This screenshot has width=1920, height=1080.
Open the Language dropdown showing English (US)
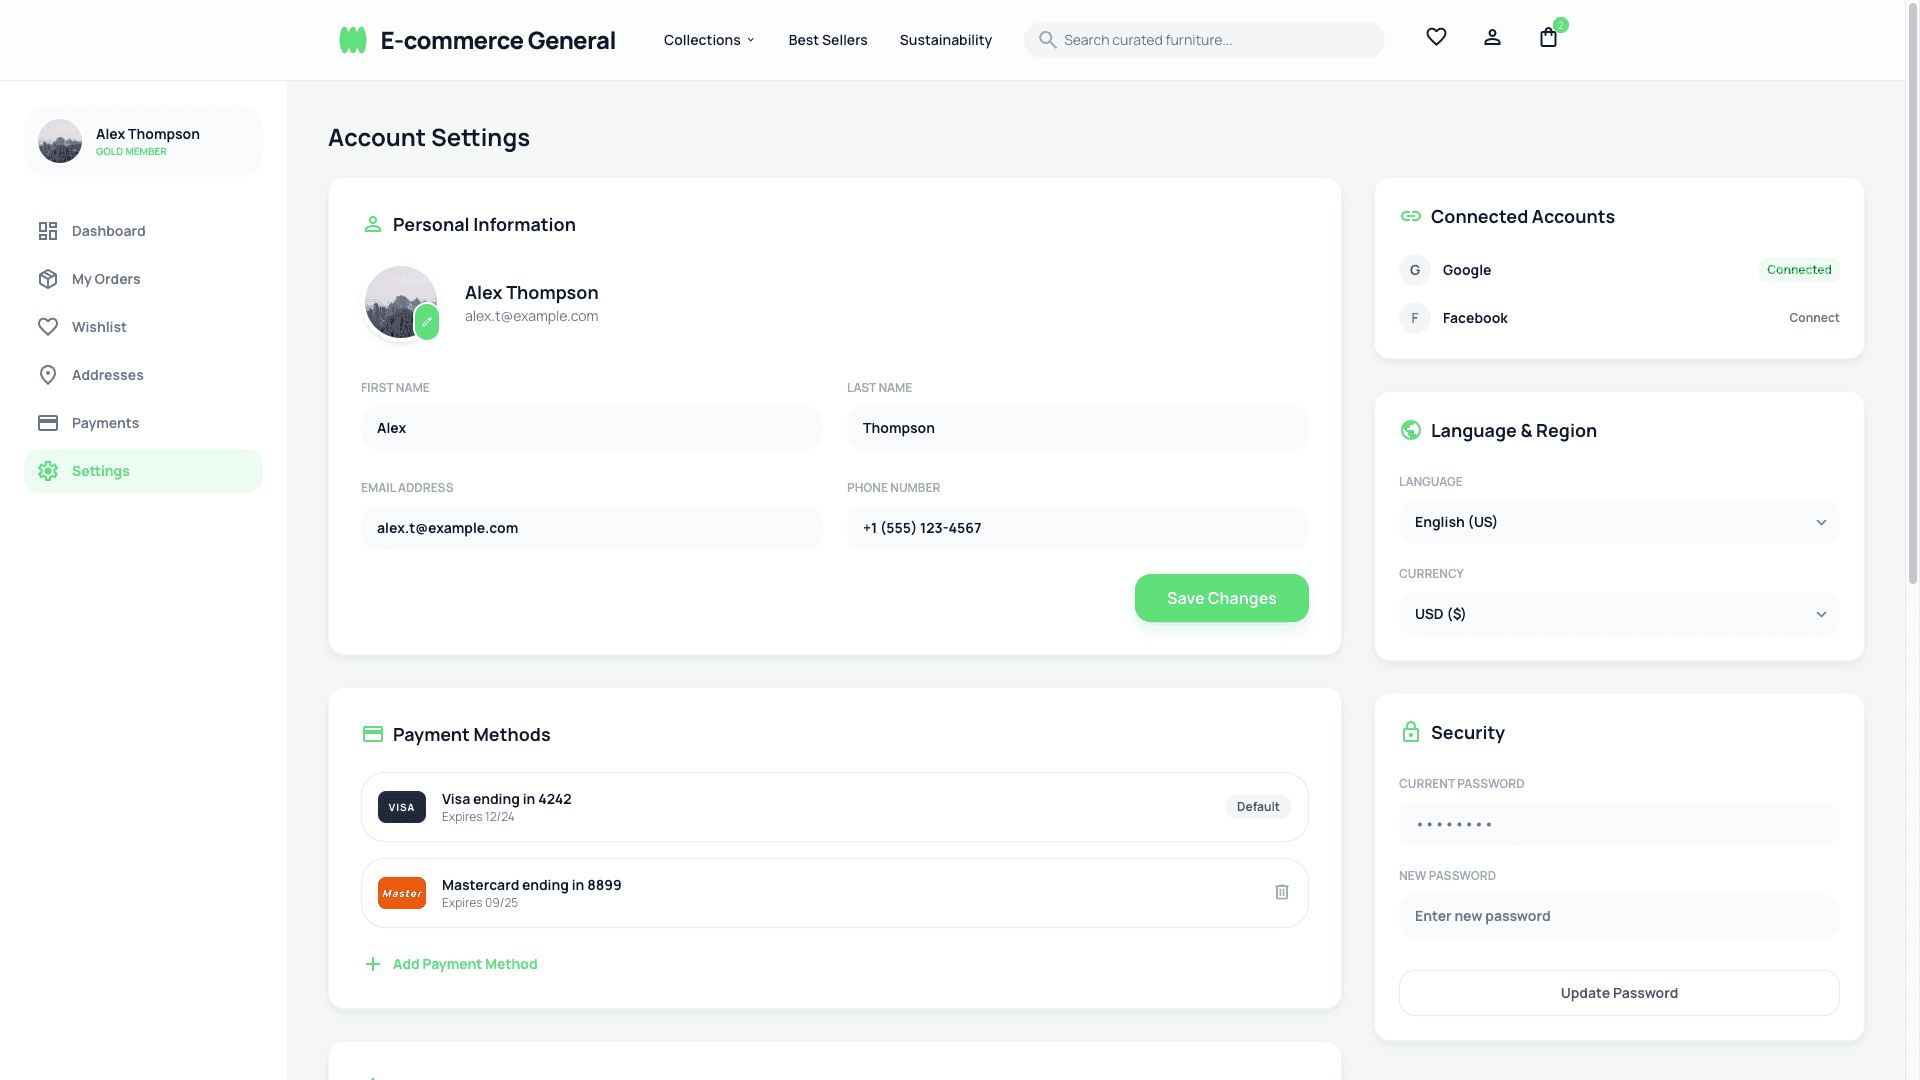click(x=1618, y=522)
